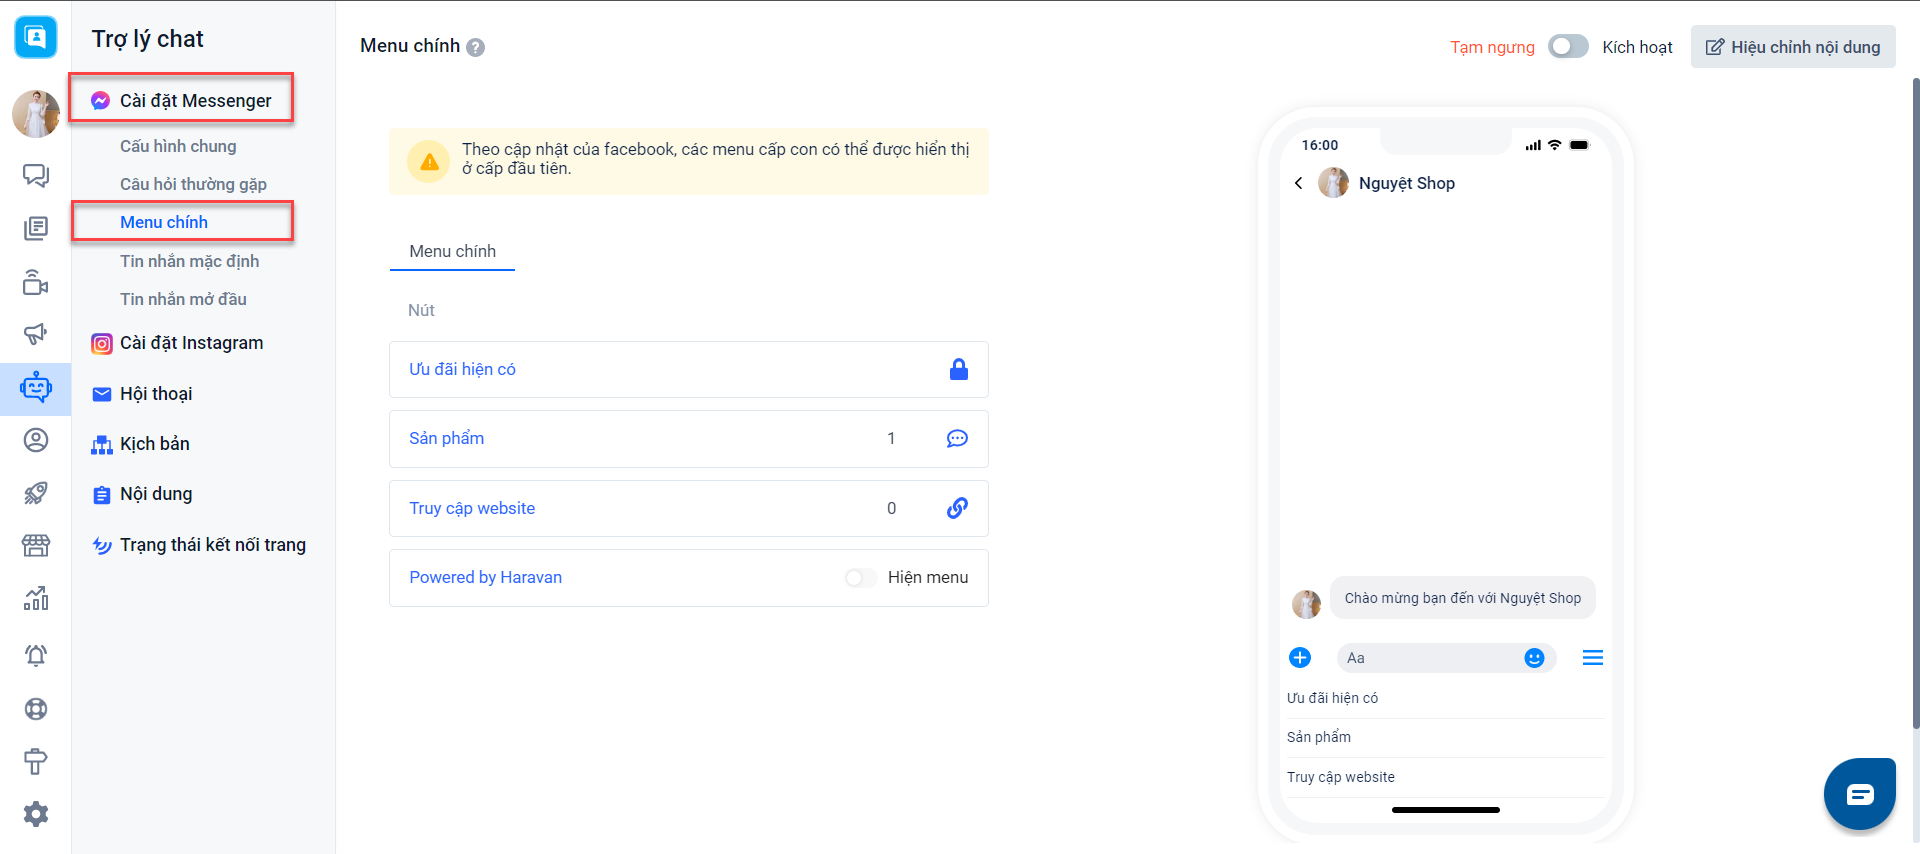Open the settings gear icon

pos(36,814)
